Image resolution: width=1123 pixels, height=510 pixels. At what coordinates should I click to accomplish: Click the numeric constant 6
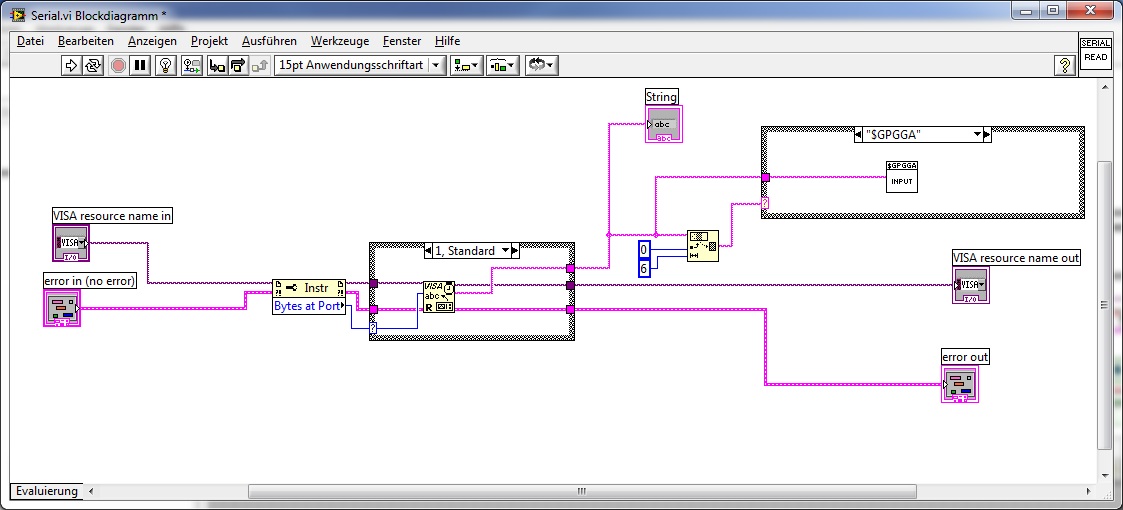[644, 269]
